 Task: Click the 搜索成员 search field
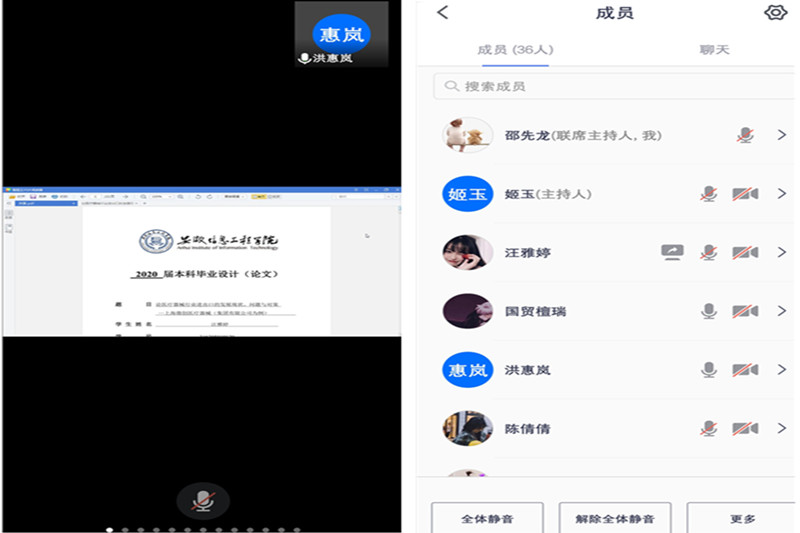point(614,86)
